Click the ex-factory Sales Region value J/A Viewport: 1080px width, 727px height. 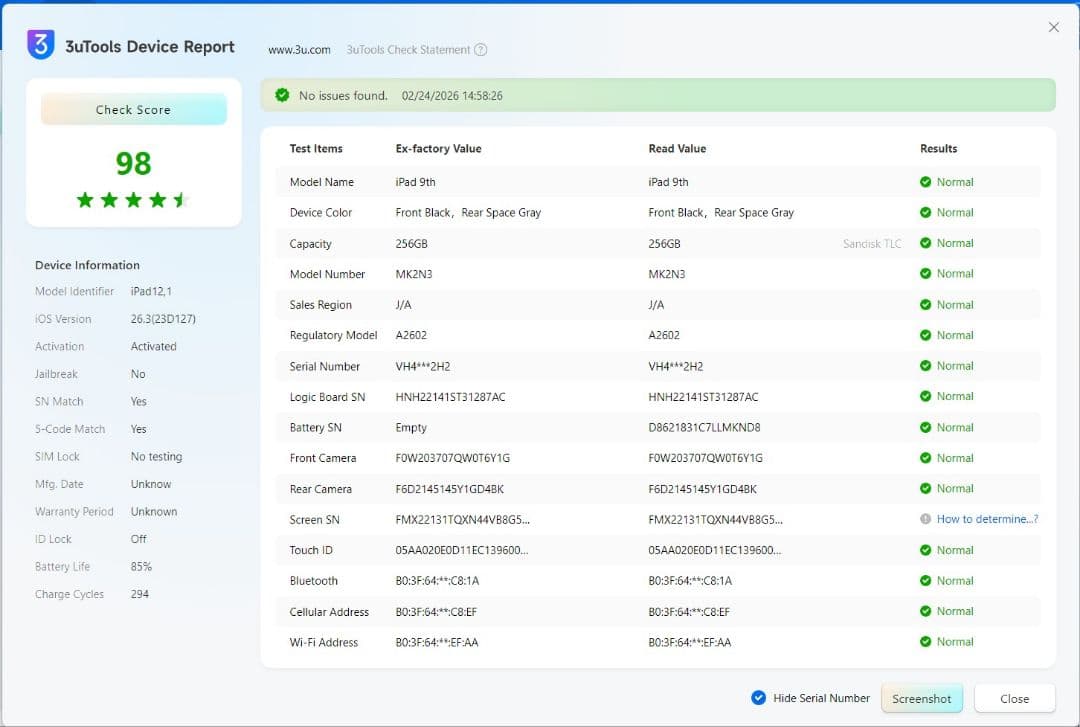point(404,305)
